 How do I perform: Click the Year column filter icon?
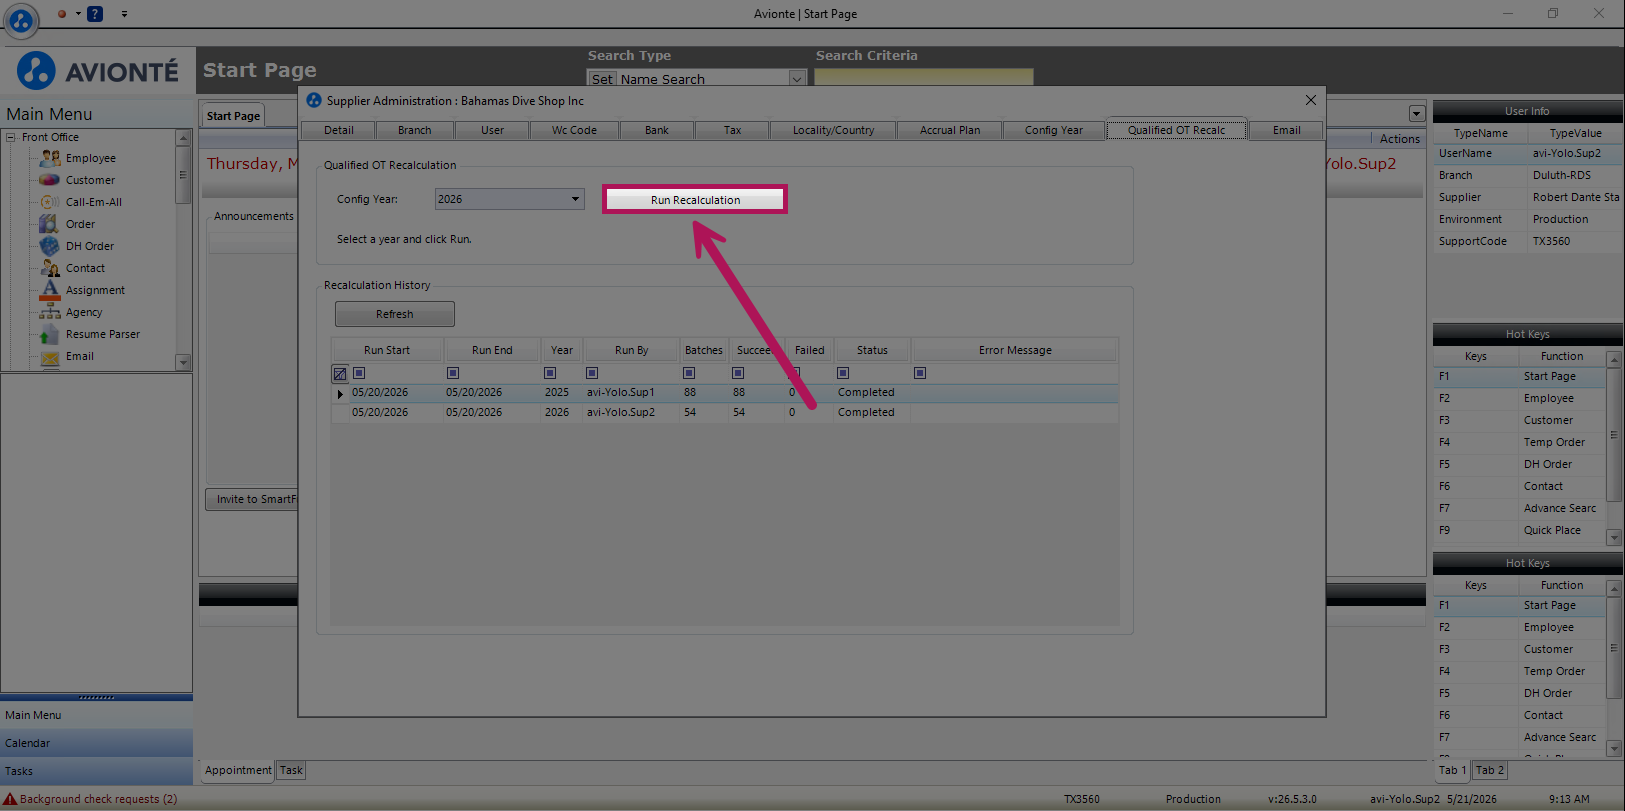point(550,373)
